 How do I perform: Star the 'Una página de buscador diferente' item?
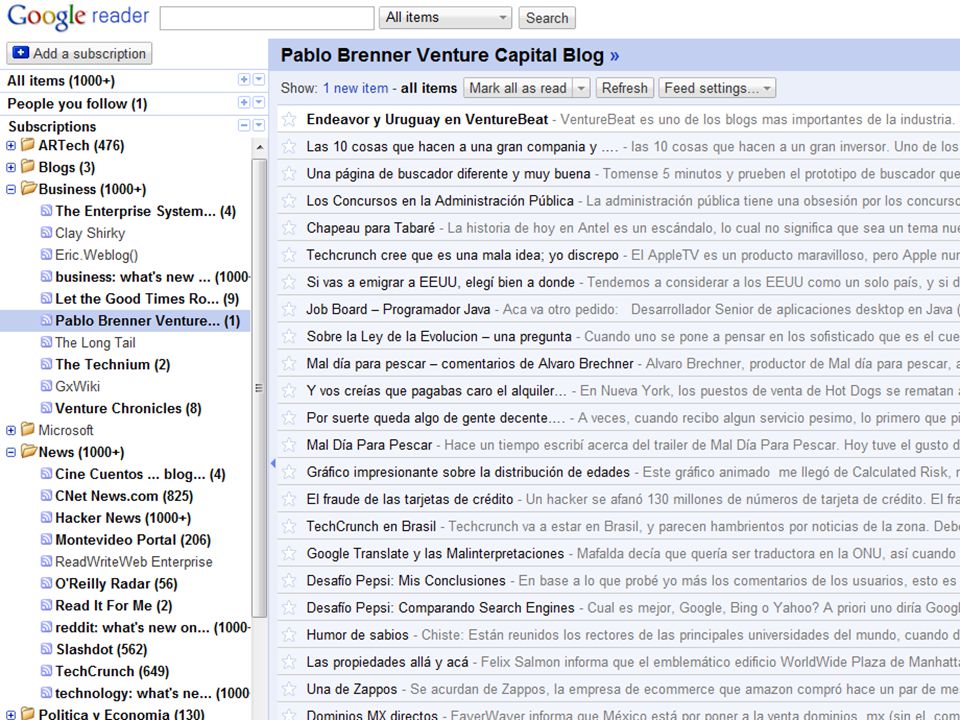(289, 174)
